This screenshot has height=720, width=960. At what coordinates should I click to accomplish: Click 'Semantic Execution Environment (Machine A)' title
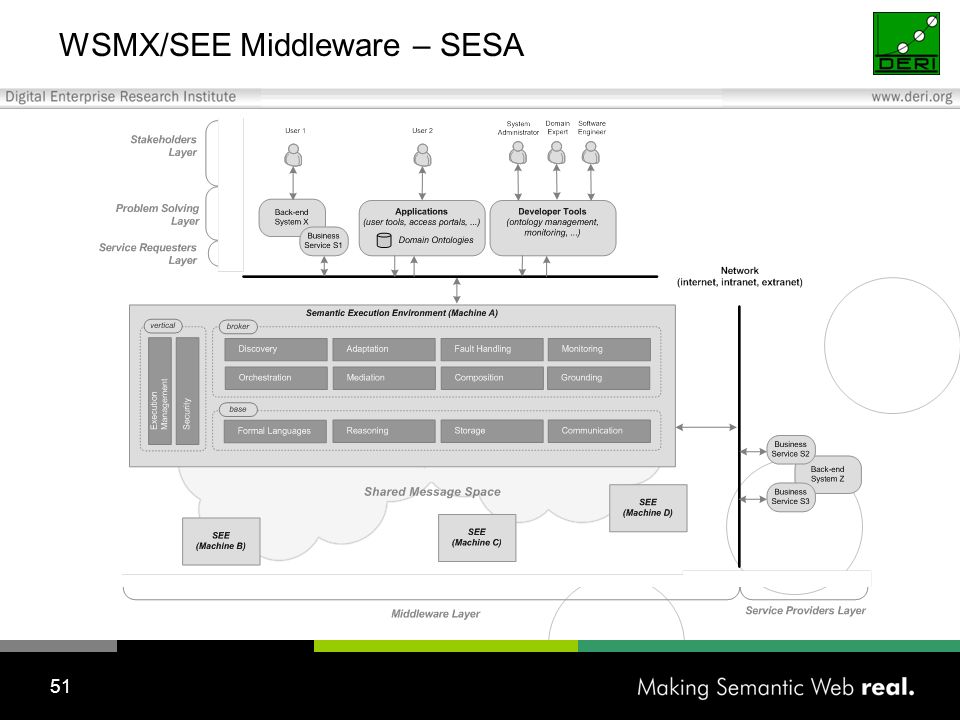pyautogui.click(x=402, y=313)
